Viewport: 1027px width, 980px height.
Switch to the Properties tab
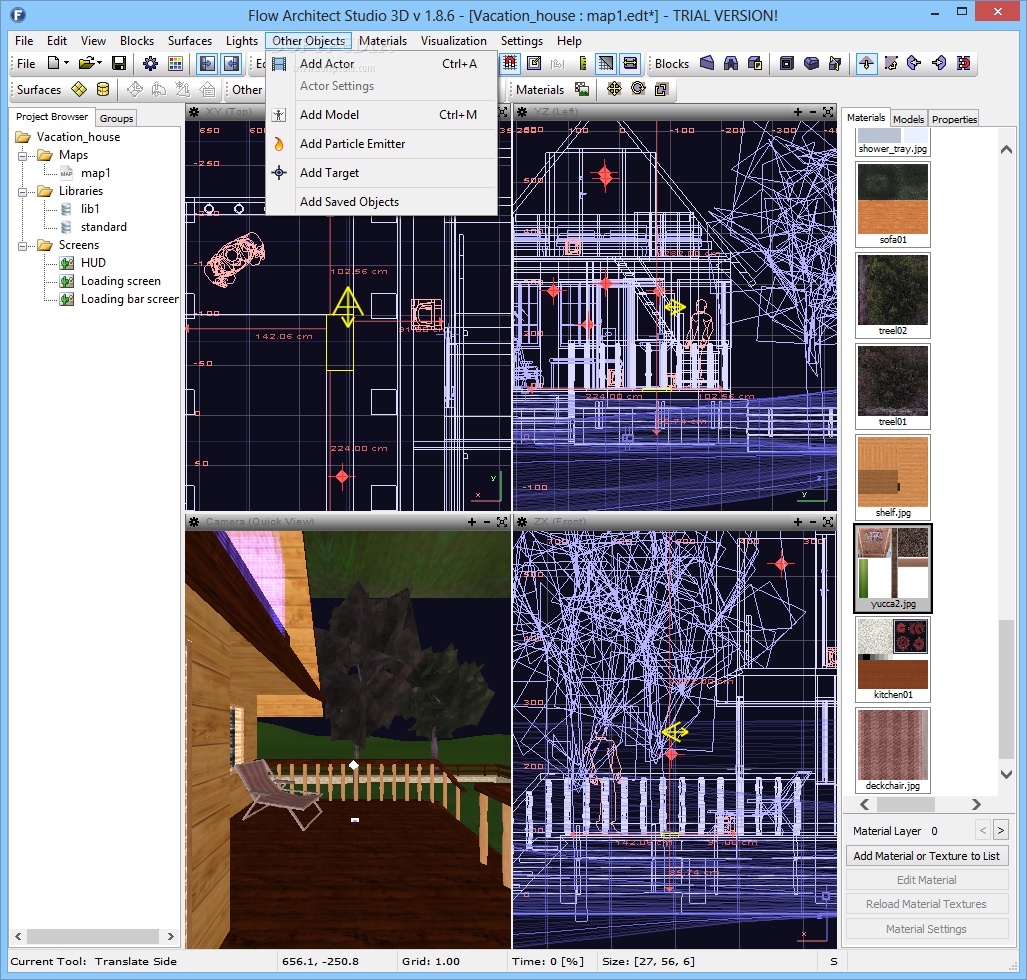954,119
